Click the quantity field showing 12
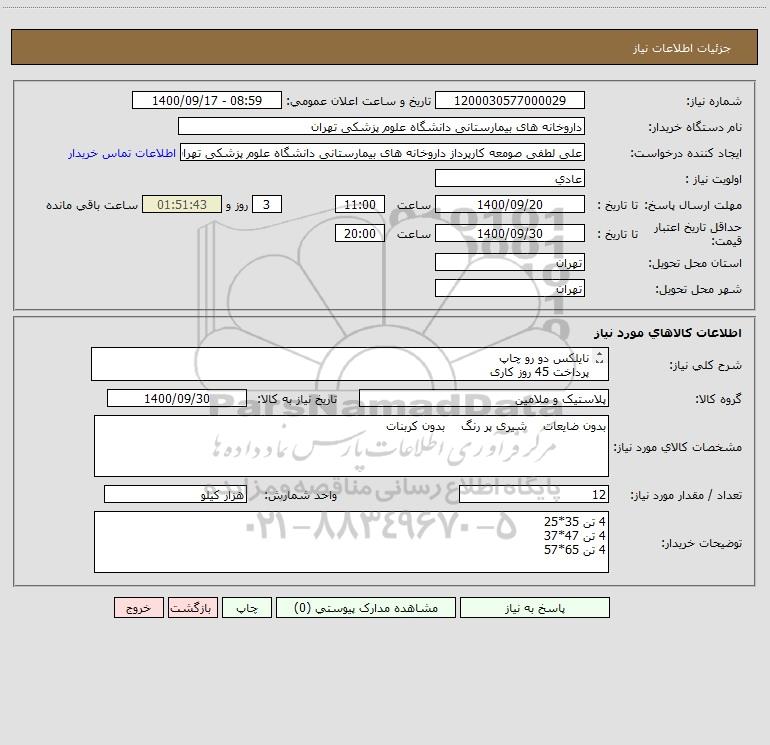 pyautogui.click(x=534, y=495)
